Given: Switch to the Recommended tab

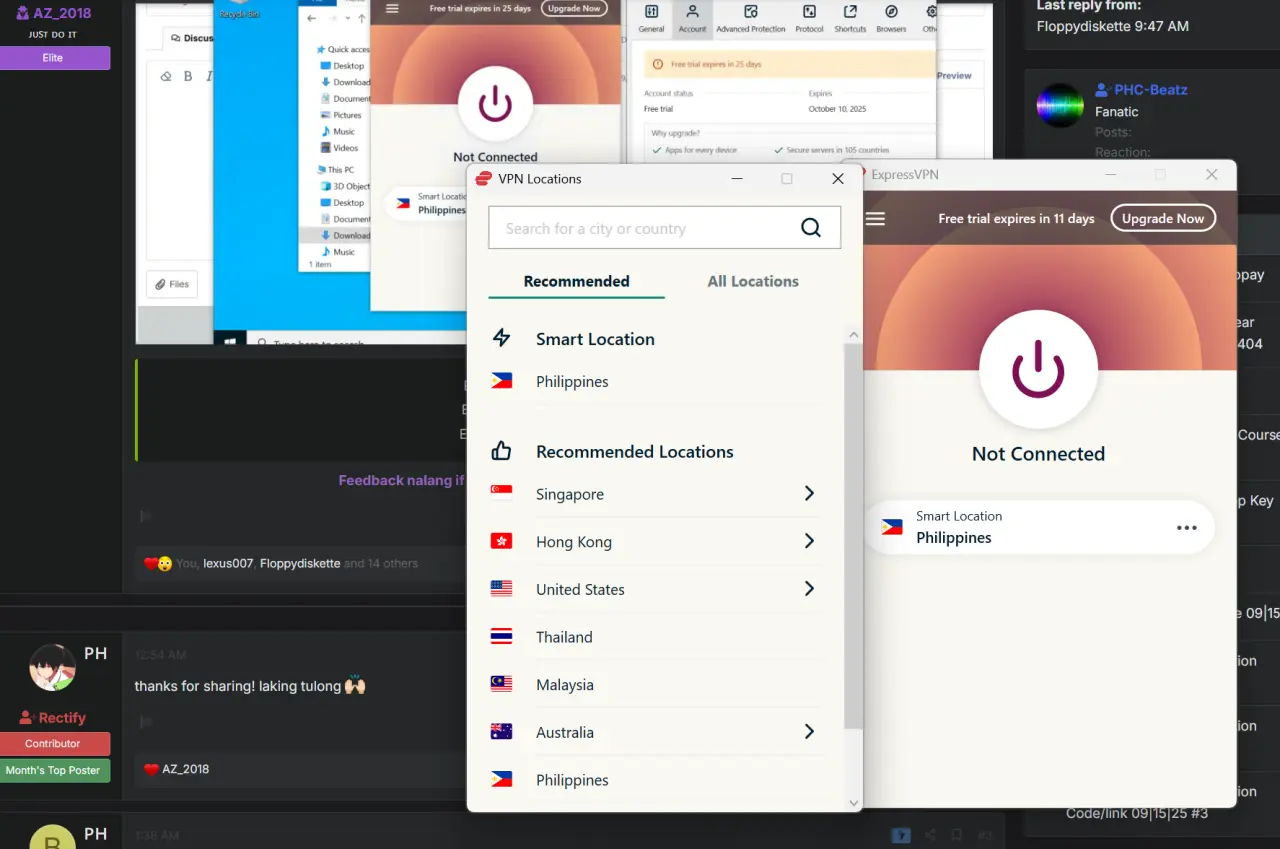Looking at the screenshot, I should [576, 281].
